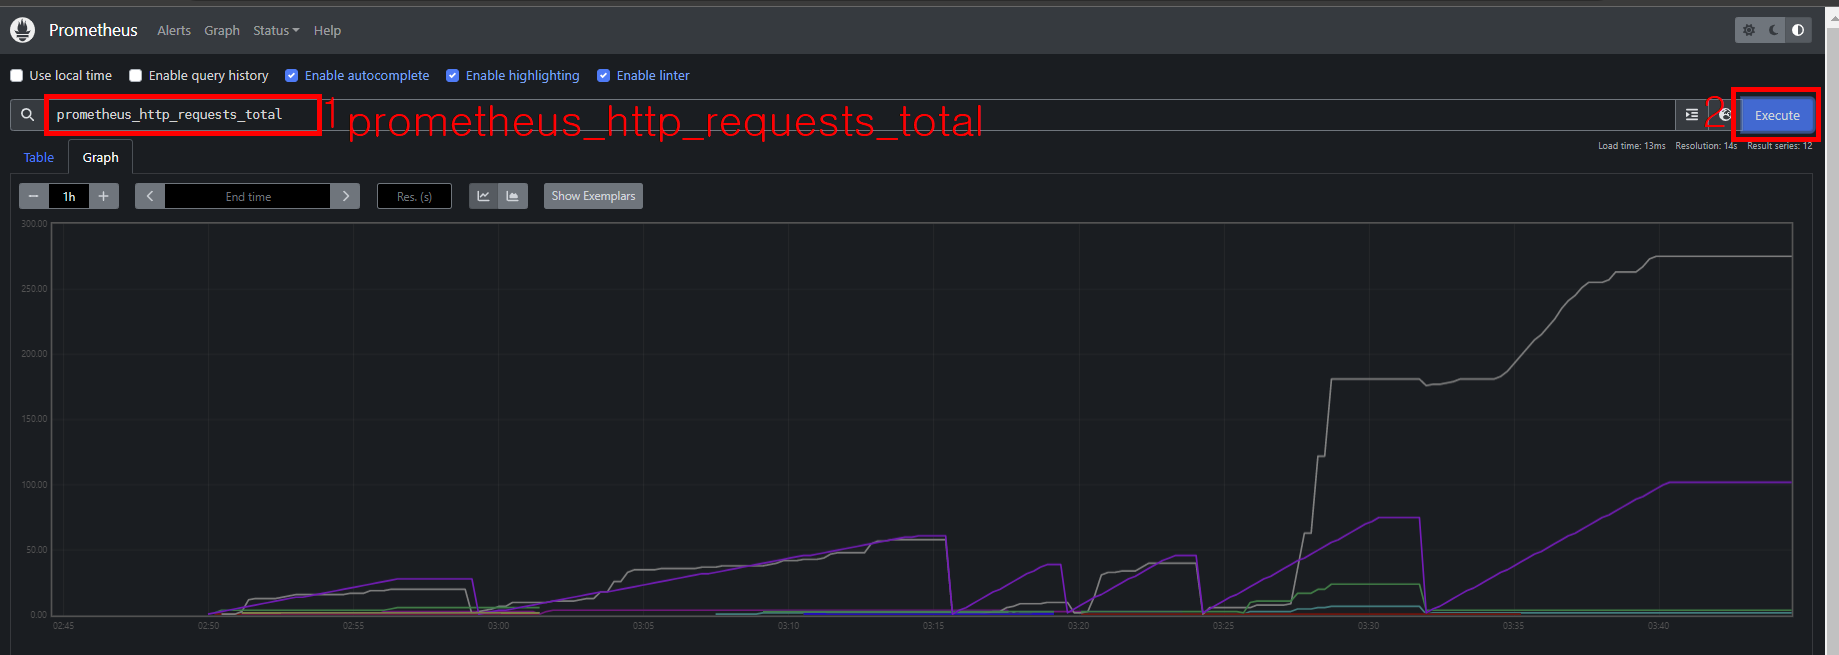Image resolution: width=1839 pixels, height=655 pixels.
Task: Click the 250.00 y-axis label
Action: pos(34,289)
